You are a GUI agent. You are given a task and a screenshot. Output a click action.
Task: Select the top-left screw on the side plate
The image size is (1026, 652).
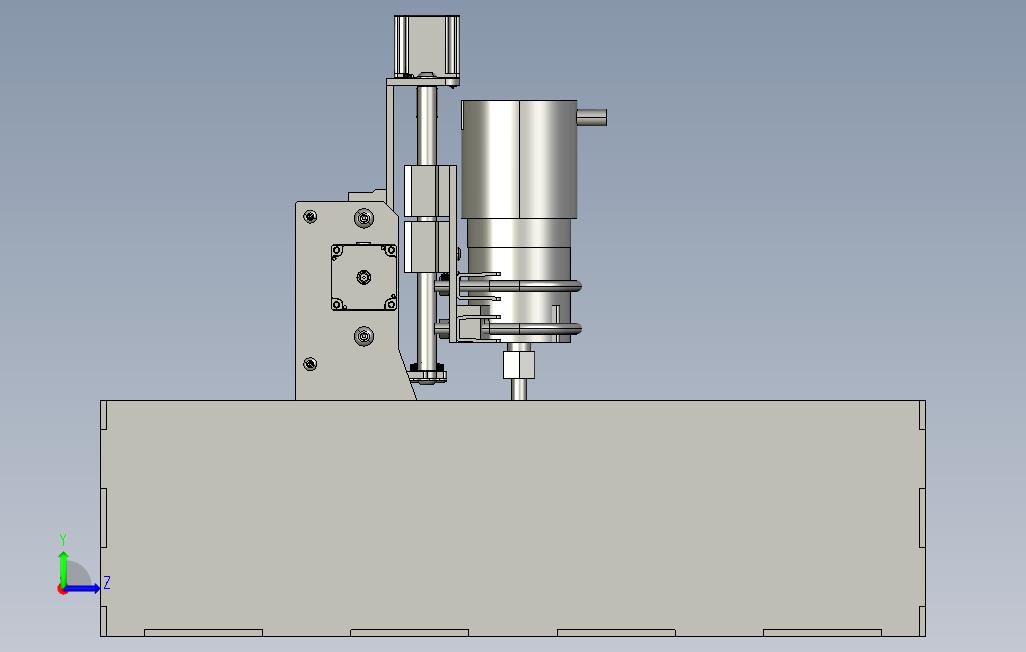pos(310,216)
